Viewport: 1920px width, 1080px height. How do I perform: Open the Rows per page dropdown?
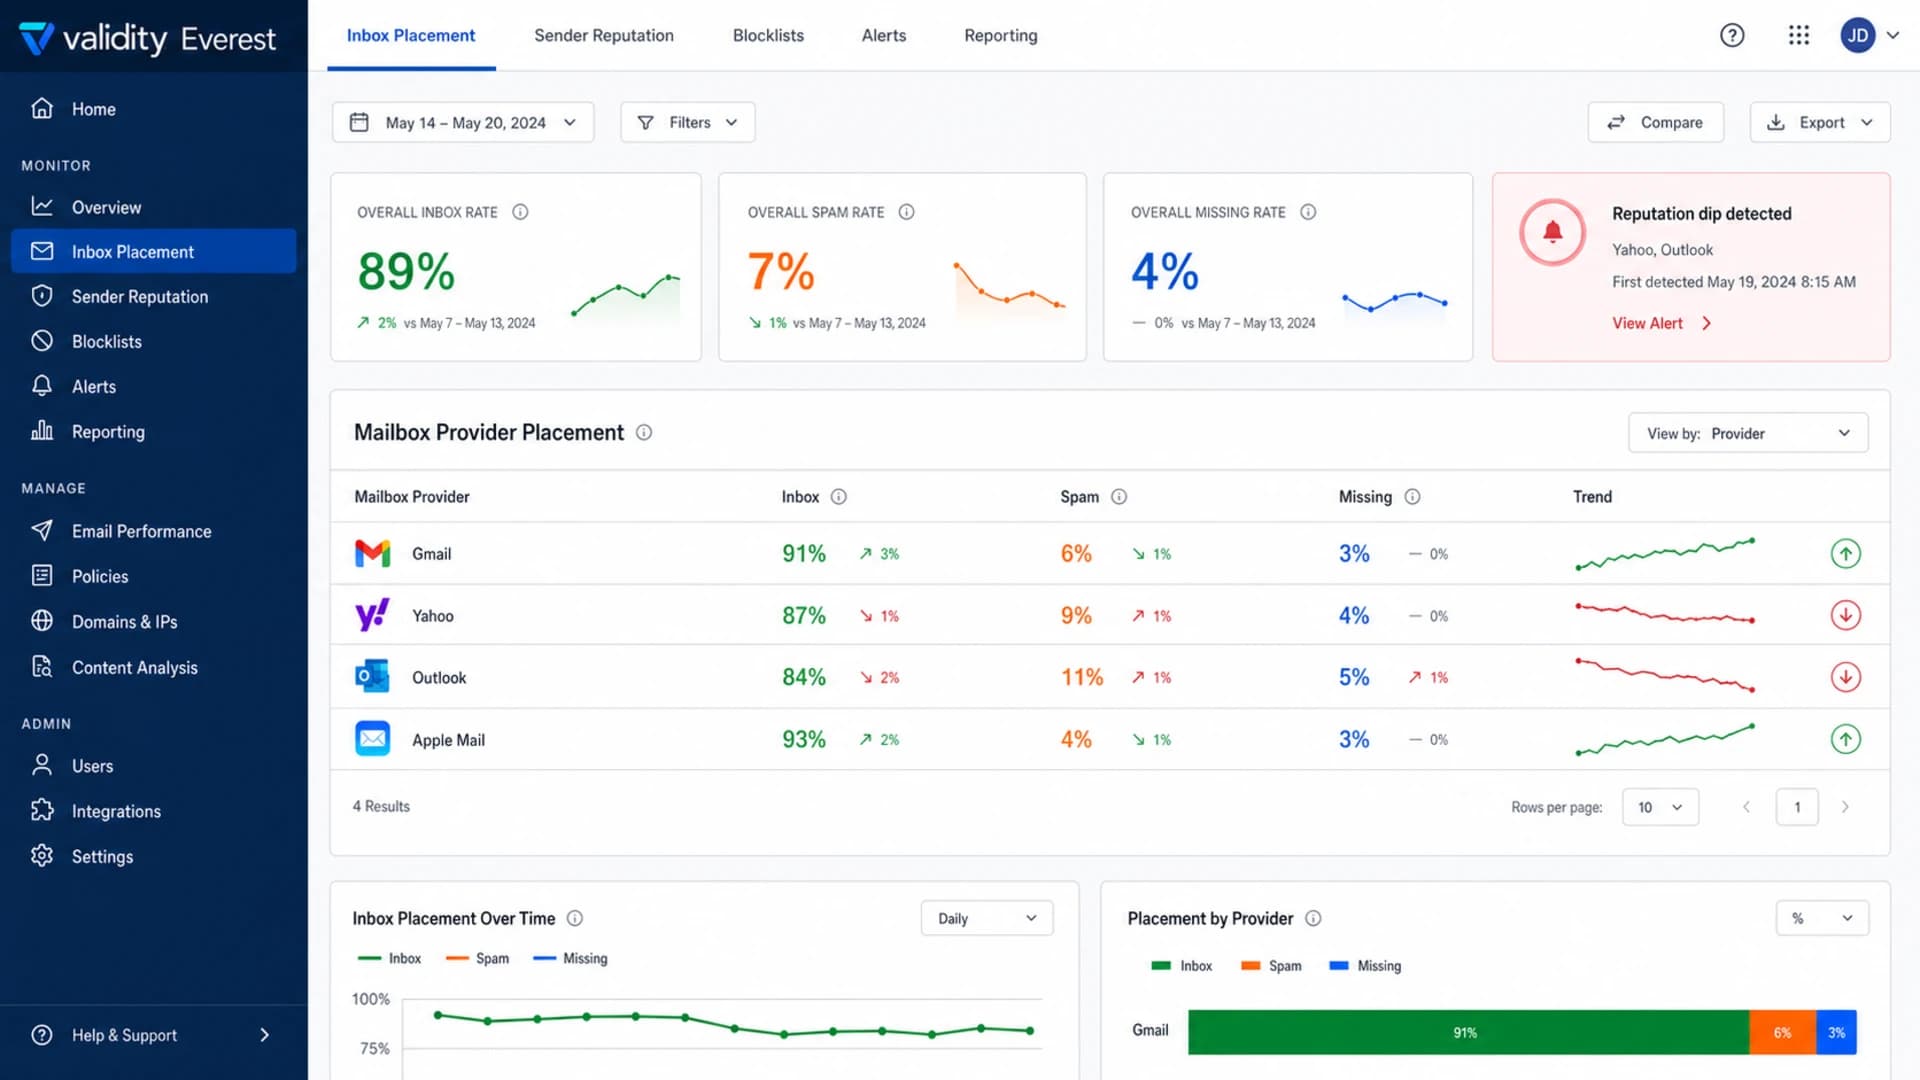(1660, 807)
